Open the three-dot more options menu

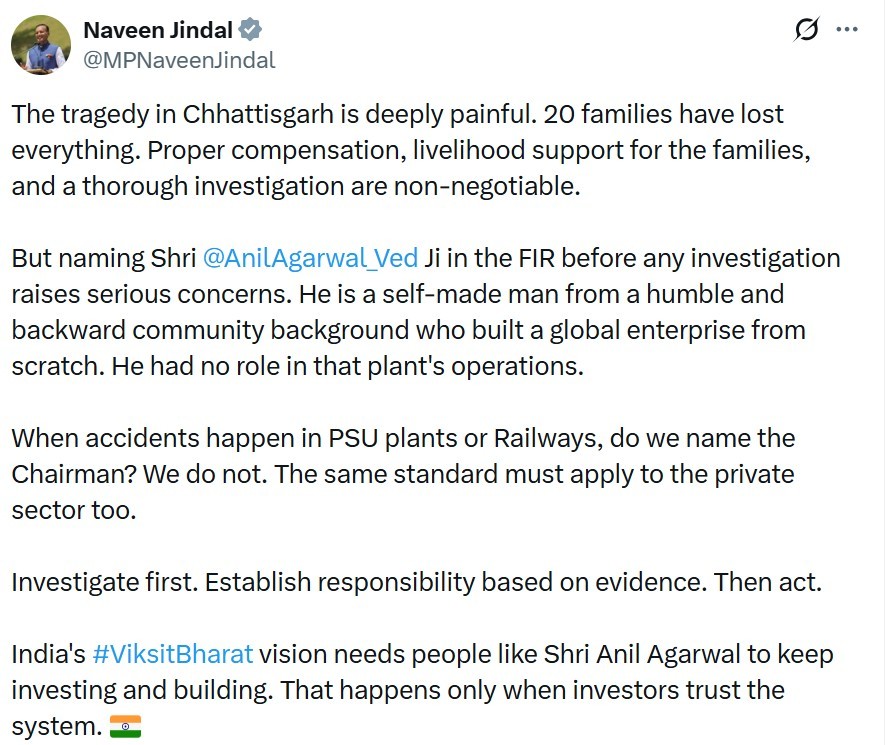click(x=846, y=30)
